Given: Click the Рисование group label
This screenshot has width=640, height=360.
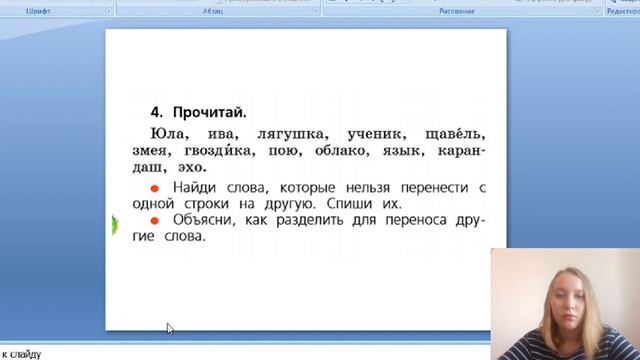Looking at the screenshot, I should (x=457, y=11).
